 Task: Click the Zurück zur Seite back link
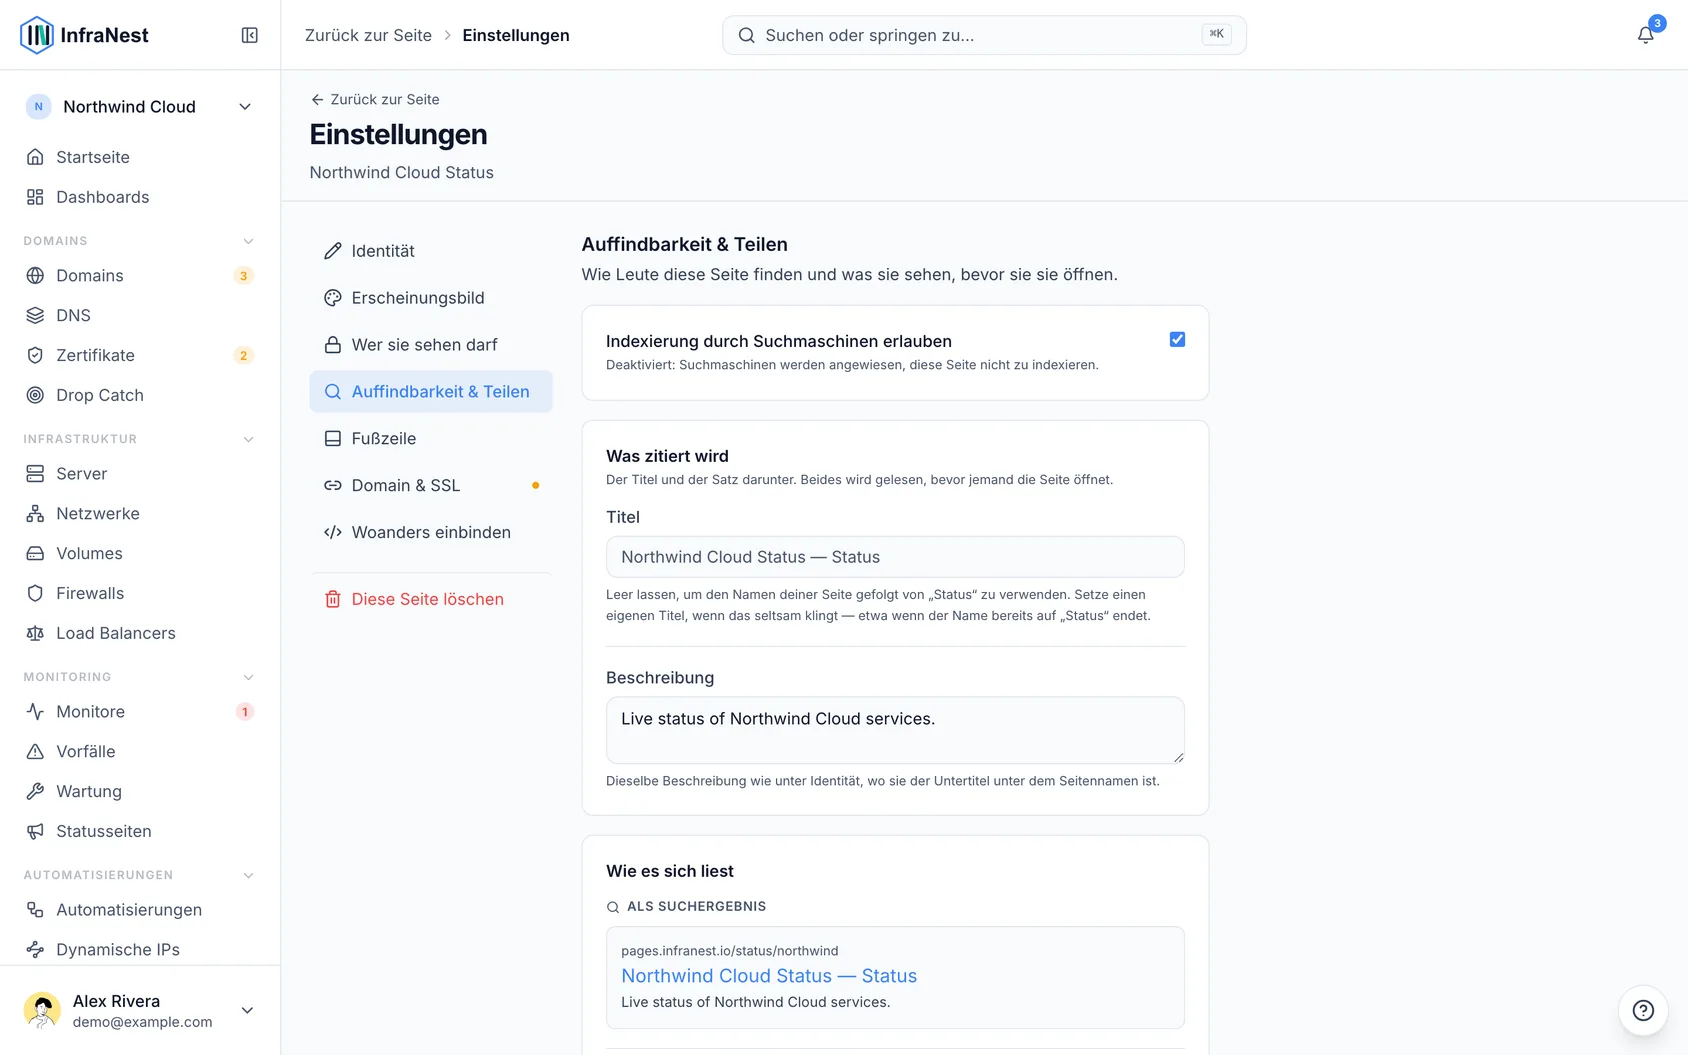pos(375,99)
